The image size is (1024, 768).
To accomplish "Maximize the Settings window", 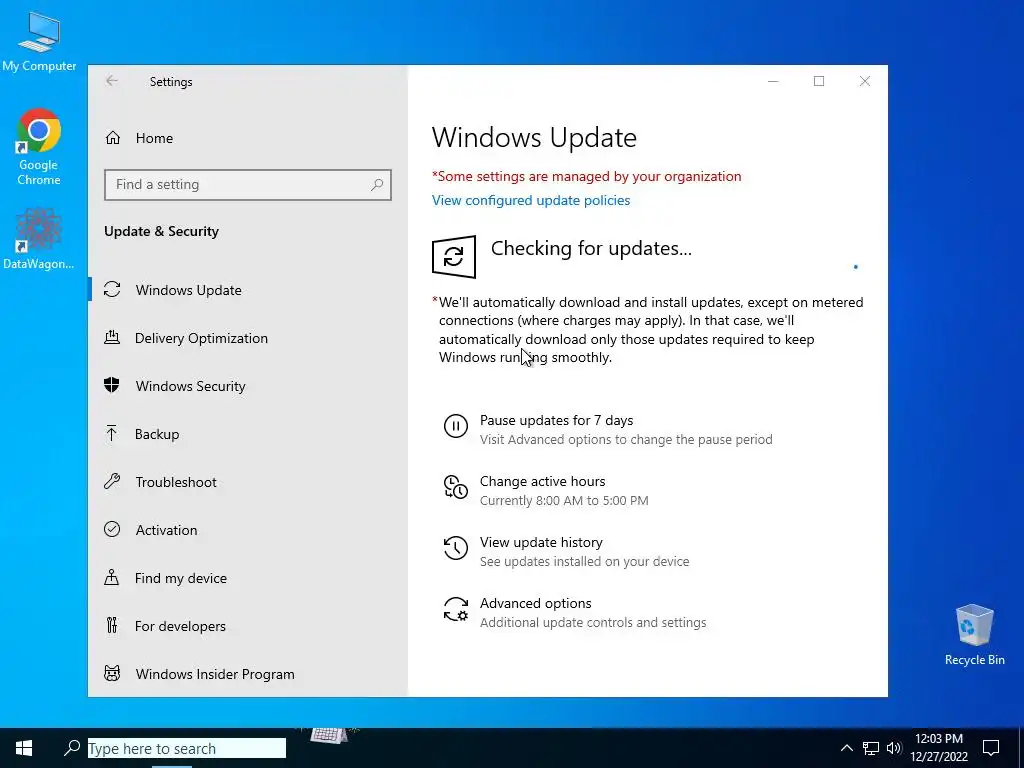I will click(x=819, y=81).
